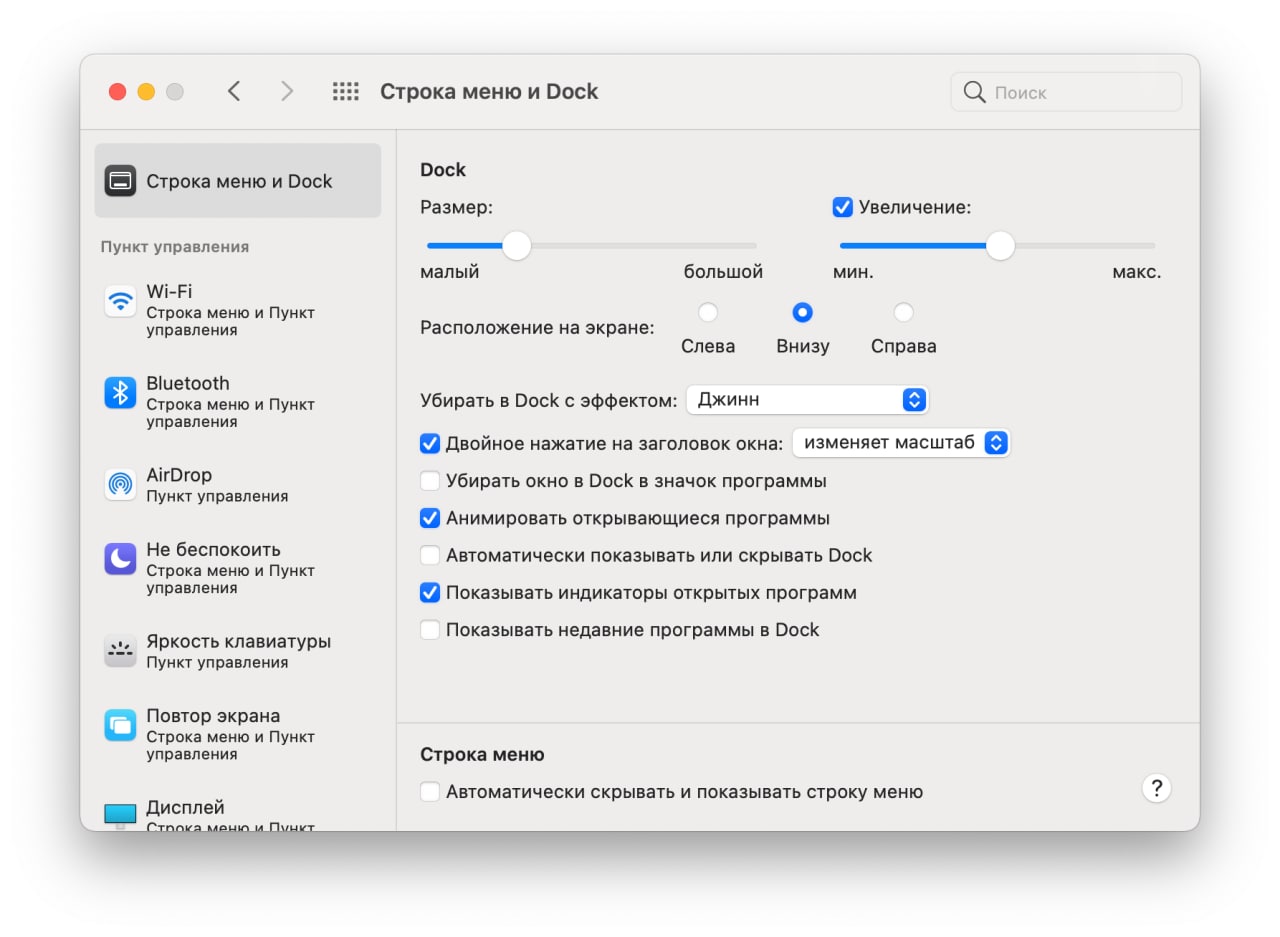
Task: Enable Показывать недавние программы в Dock
Action: (430, 630)
